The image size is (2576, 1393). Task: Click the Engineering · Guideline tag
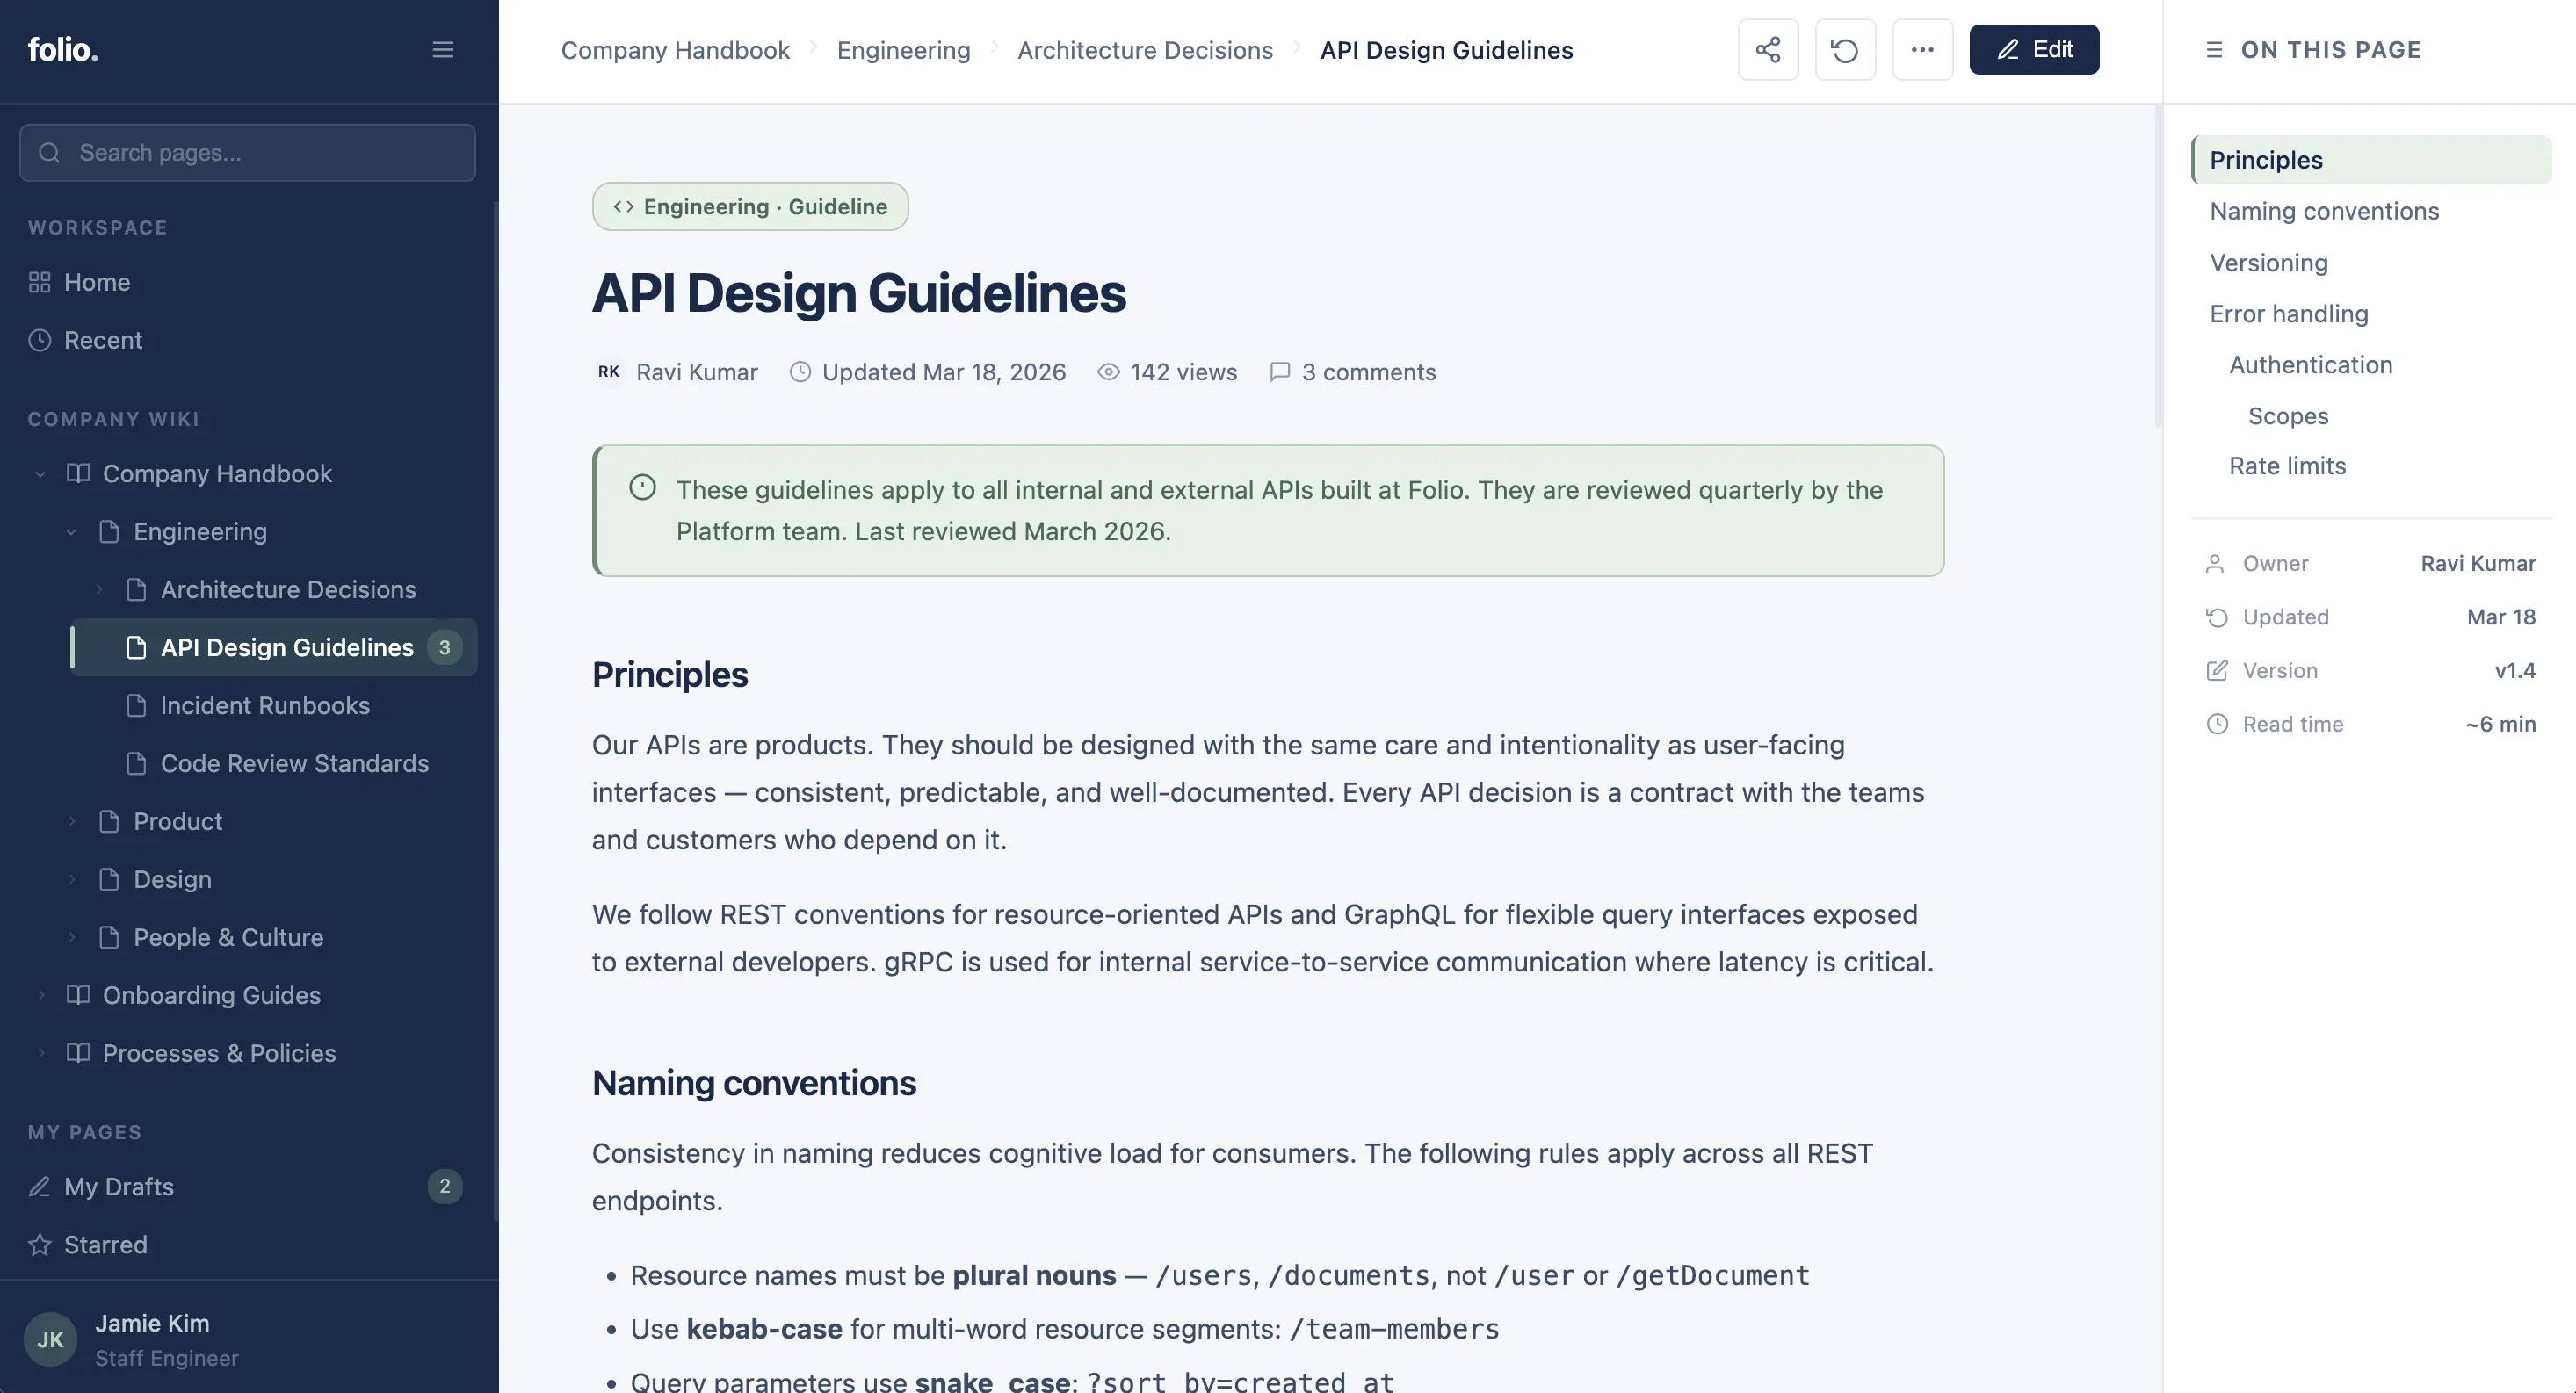coord(750,206)
